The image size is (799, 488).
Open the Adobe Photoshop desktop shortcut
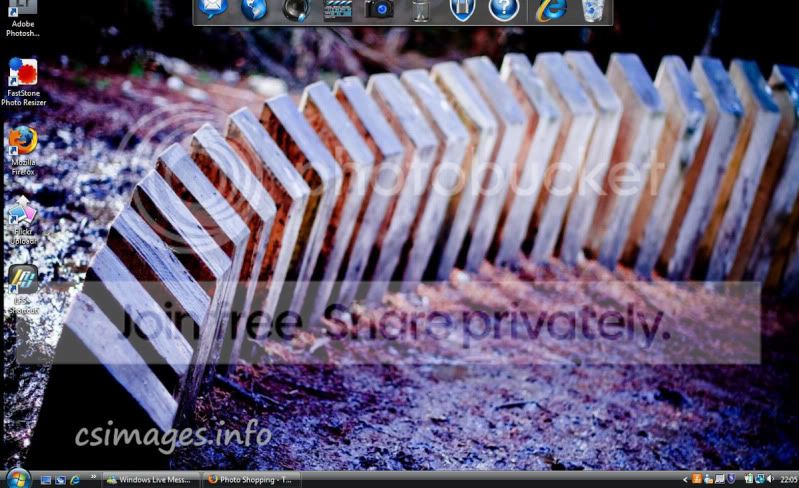(22, 18)
